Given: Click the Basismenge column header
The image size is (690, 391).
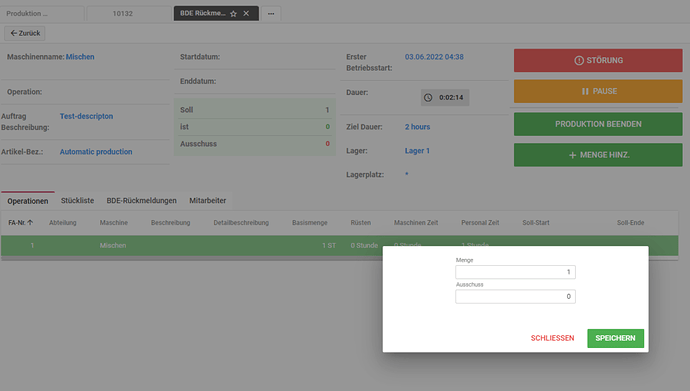Looking at the screenshot, I should [310, 223].
